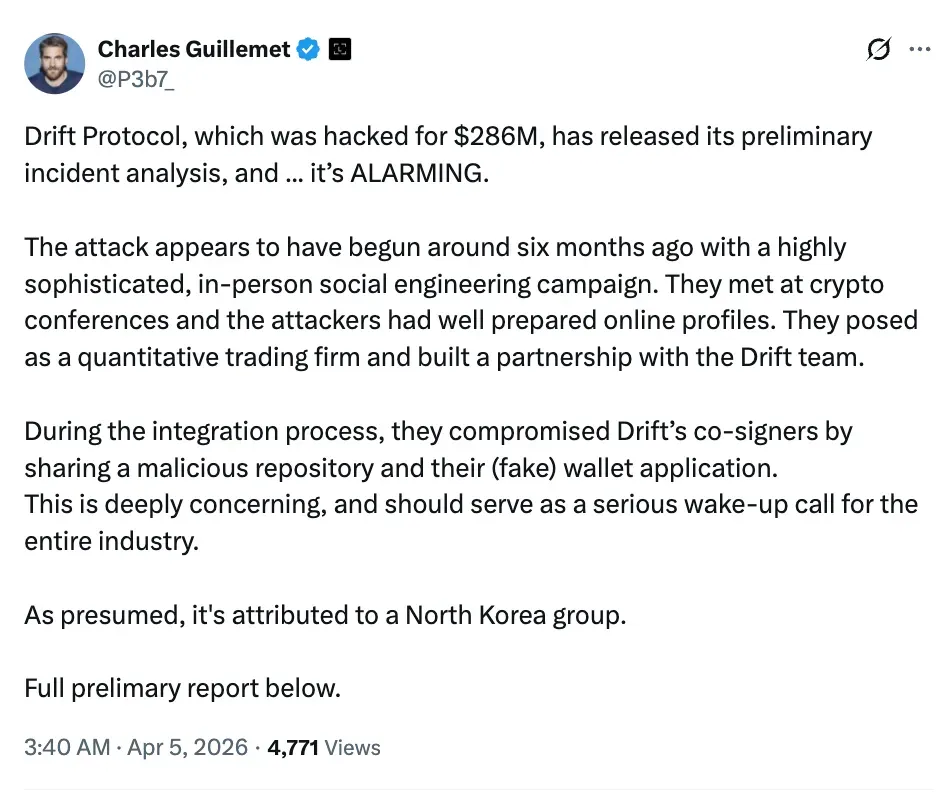This screenshot has width=944, height=792.
Task: Open the three-dot more options menu
Action: (918, 49)
